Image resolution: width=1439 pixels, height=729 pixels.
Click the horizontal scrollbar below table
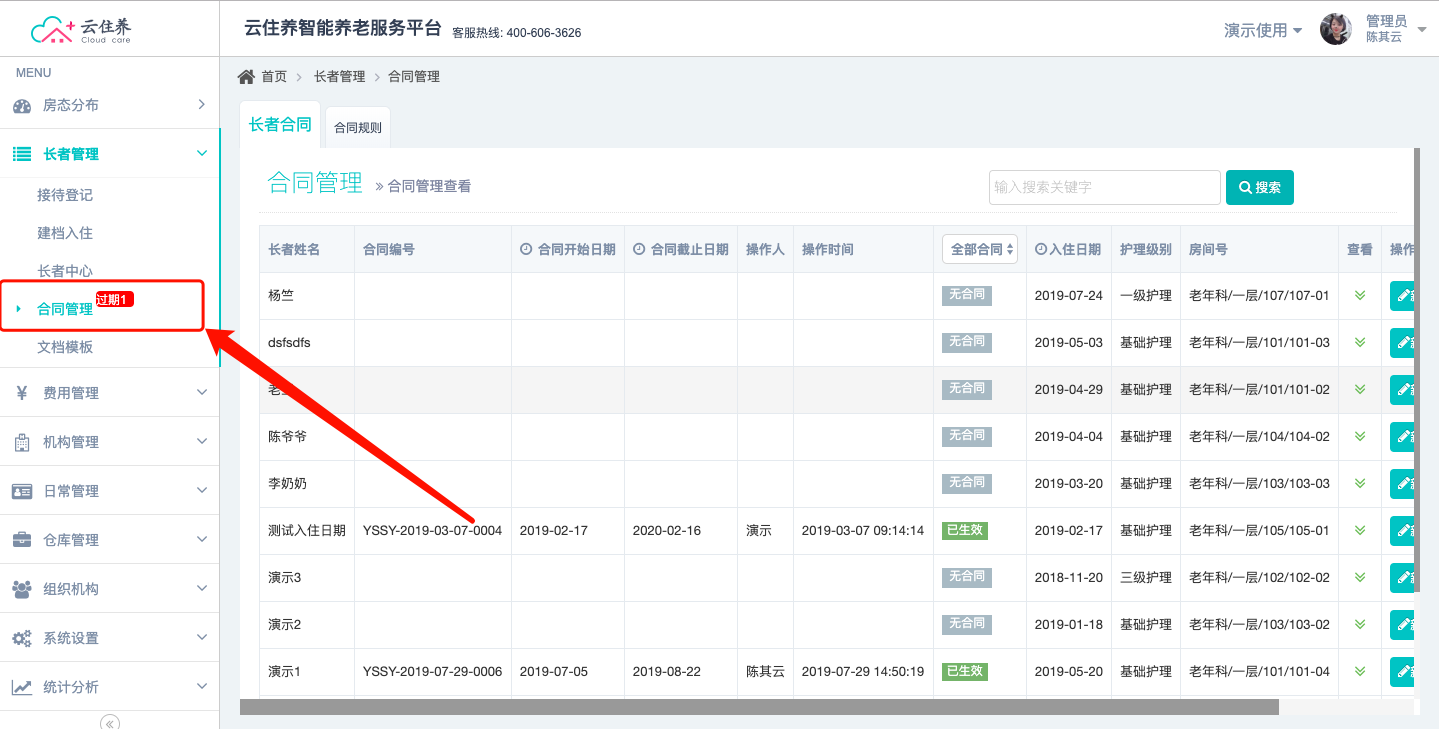tap(758, 707)
